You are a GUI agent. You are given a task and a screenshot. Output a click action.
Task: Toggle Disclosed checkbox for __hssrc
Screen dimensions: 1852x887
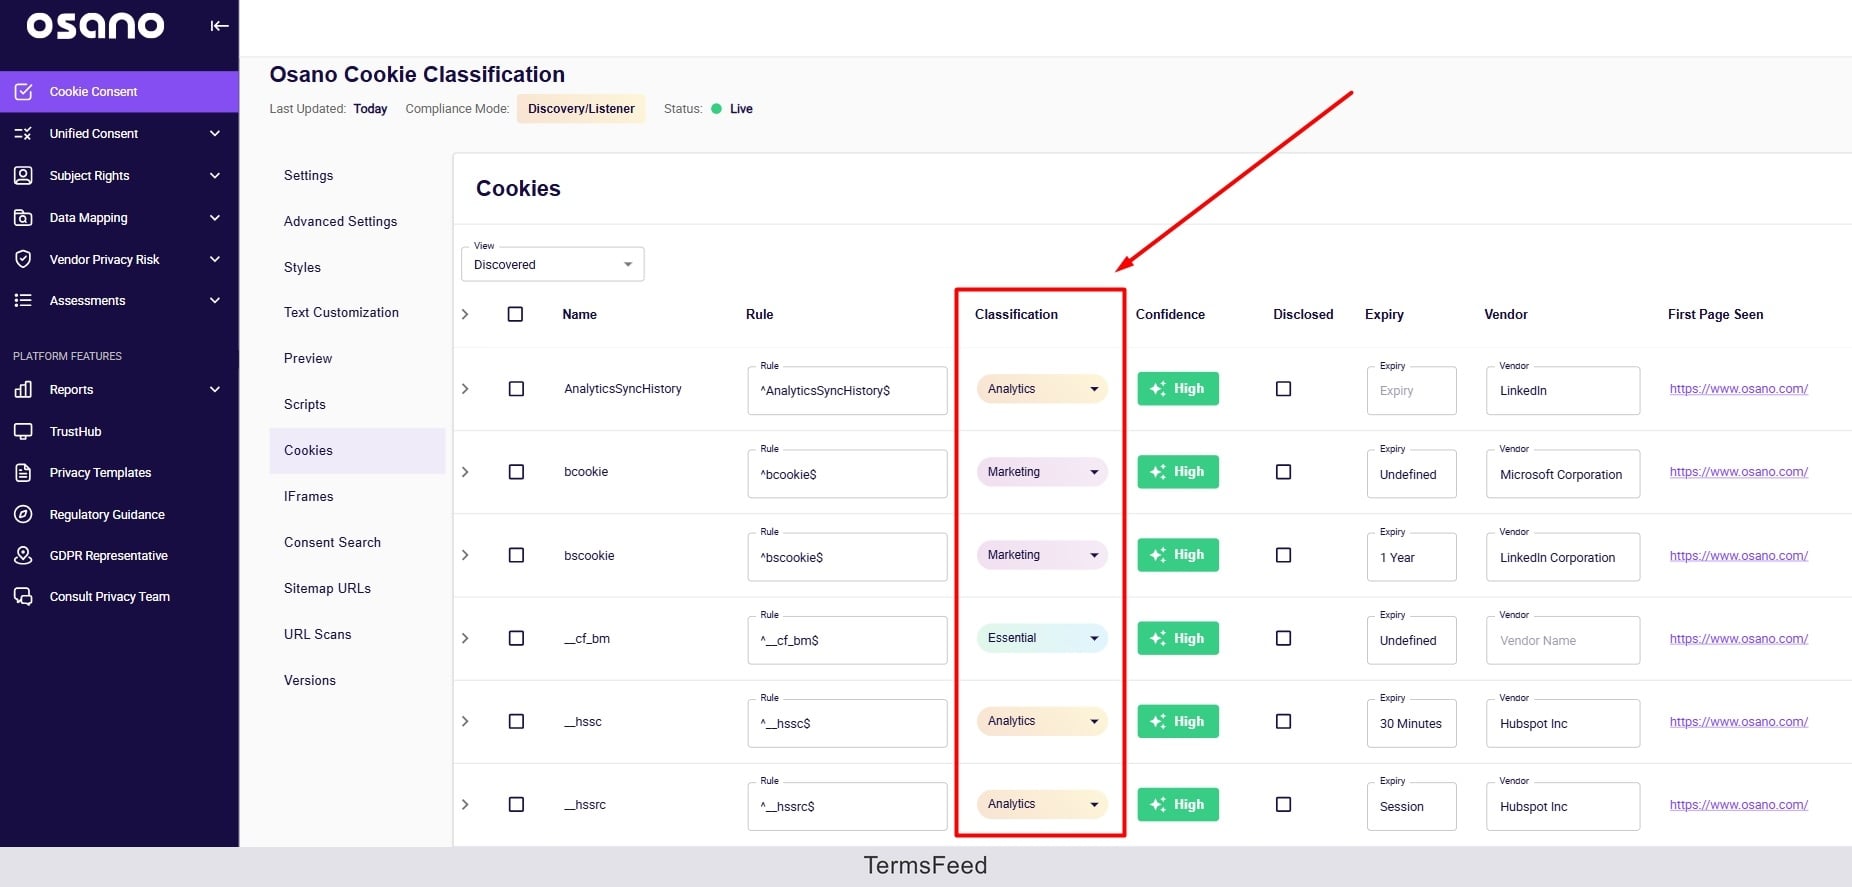coord(1283,804)
